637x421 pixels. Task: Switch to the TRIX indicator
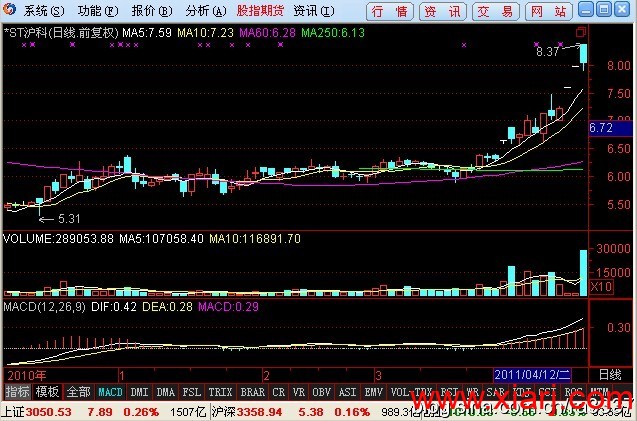[220, 392]
